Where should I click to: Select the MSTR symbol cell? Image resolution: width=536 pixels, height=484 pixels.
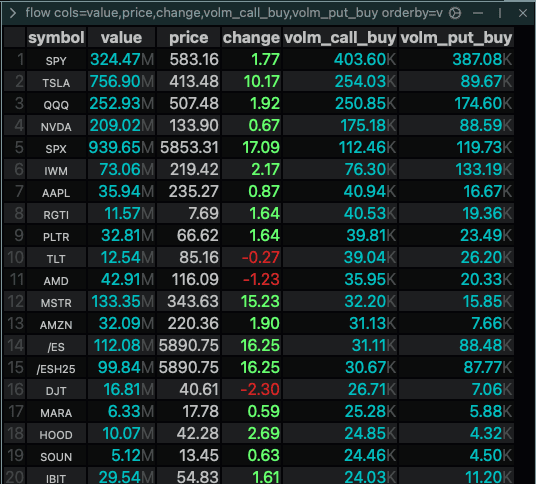[56, 301]
